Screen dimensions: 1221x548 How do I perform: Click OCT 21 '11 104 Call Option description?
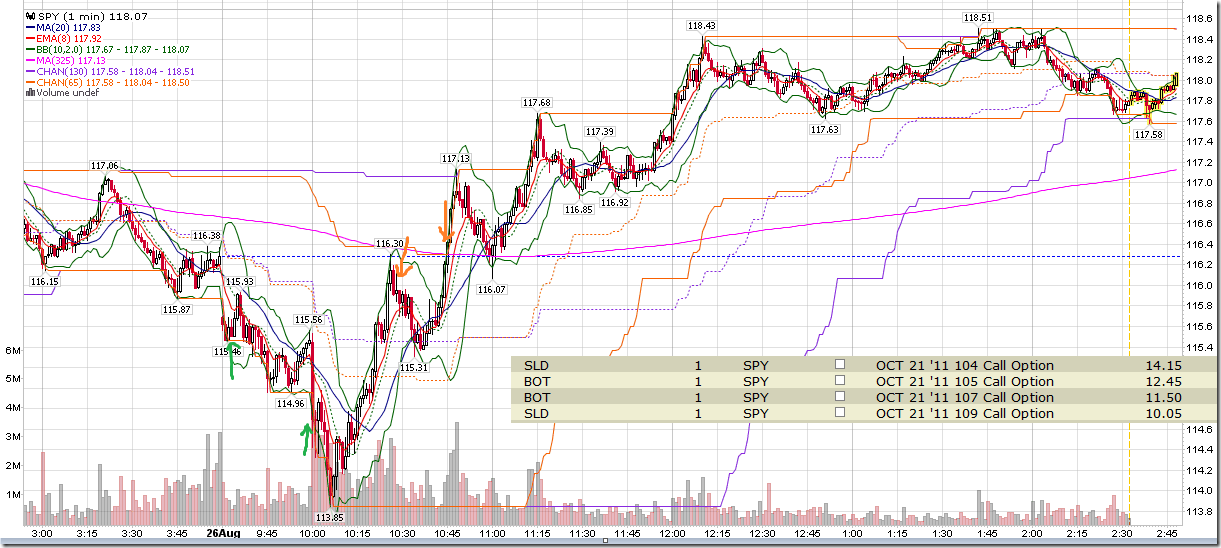click(965, 365)
